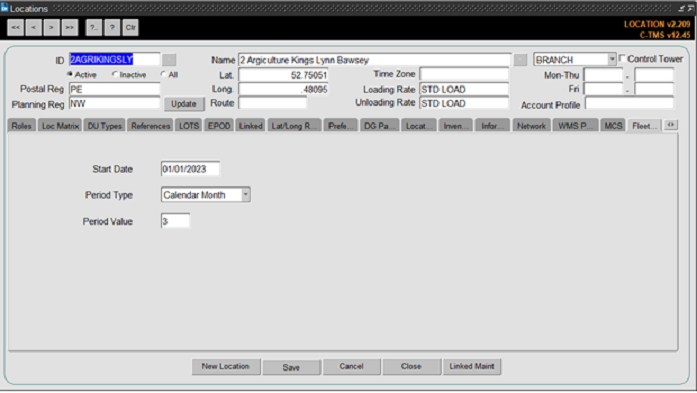
Task: Click the Account Profile field
Action: (x=629, y=104)
